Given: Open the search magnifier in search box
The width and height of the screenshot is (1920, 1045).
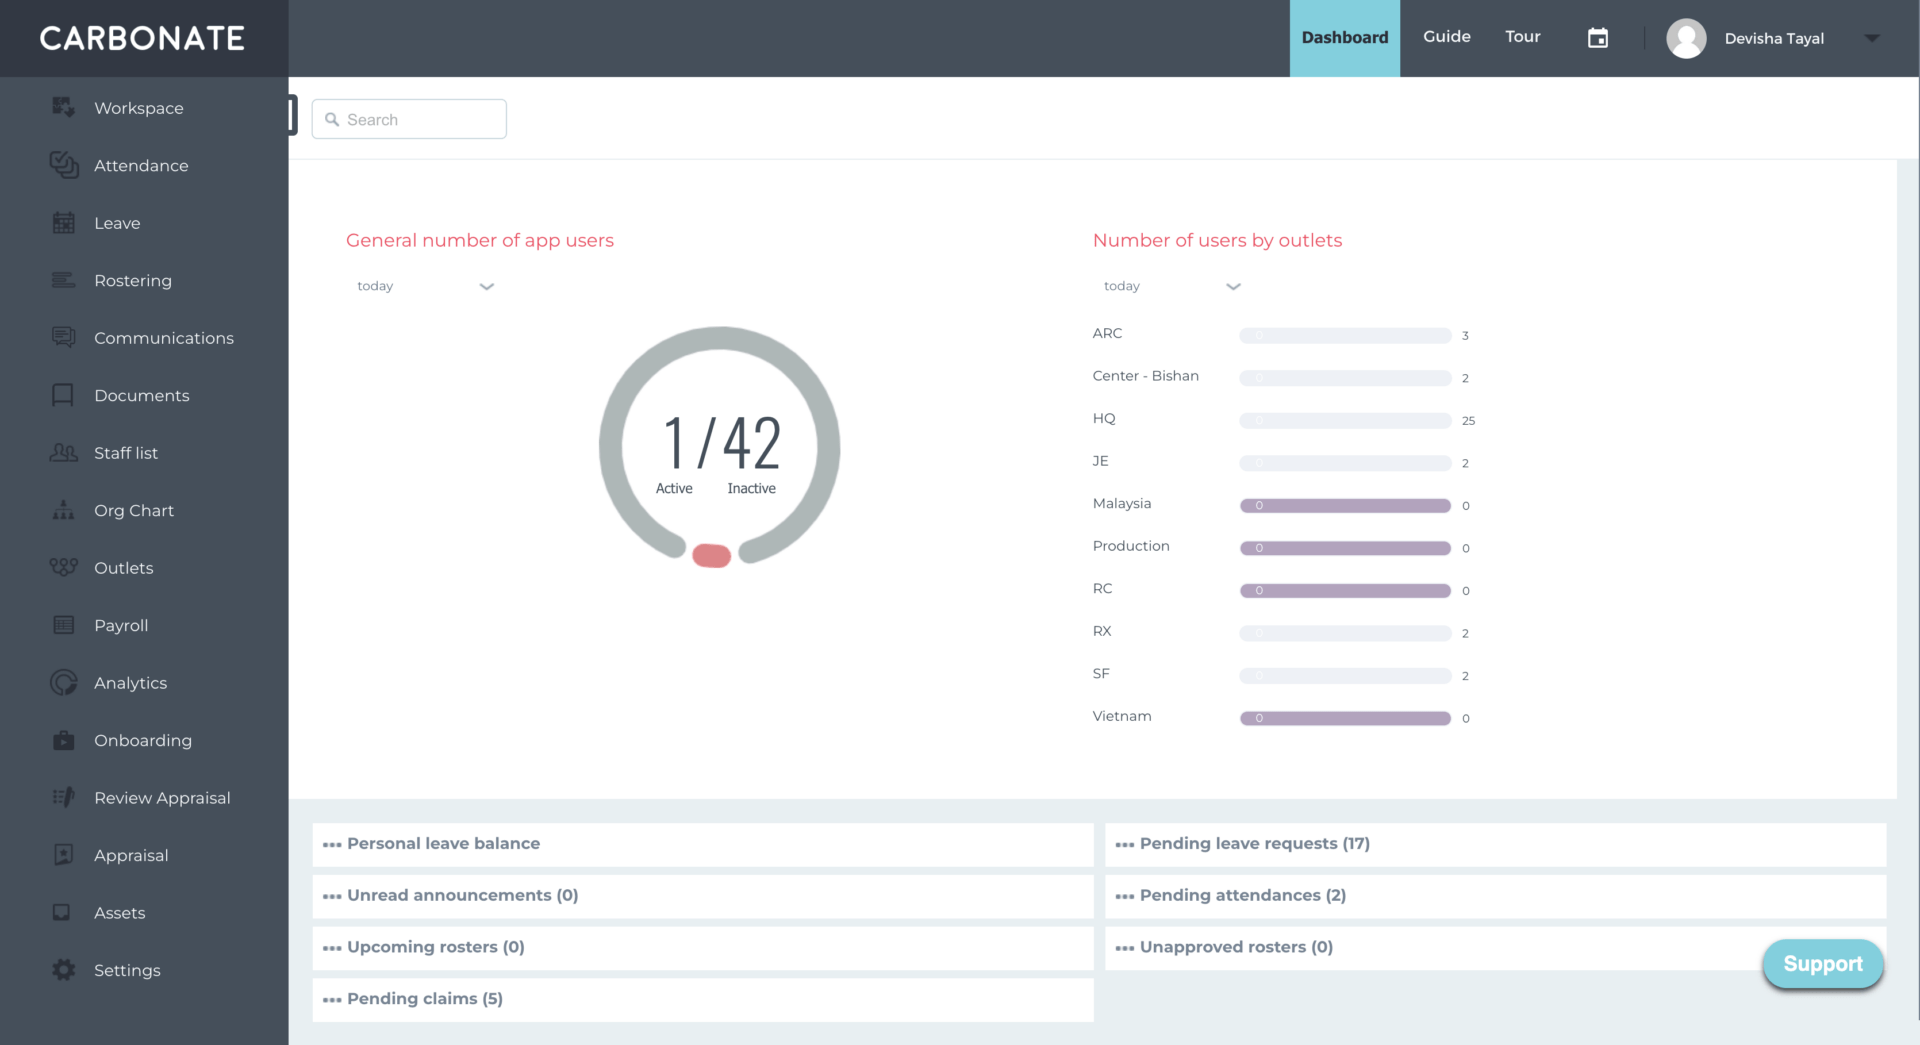Looking at the screenshot, I should pyautogui.click(x=334, y=119).
